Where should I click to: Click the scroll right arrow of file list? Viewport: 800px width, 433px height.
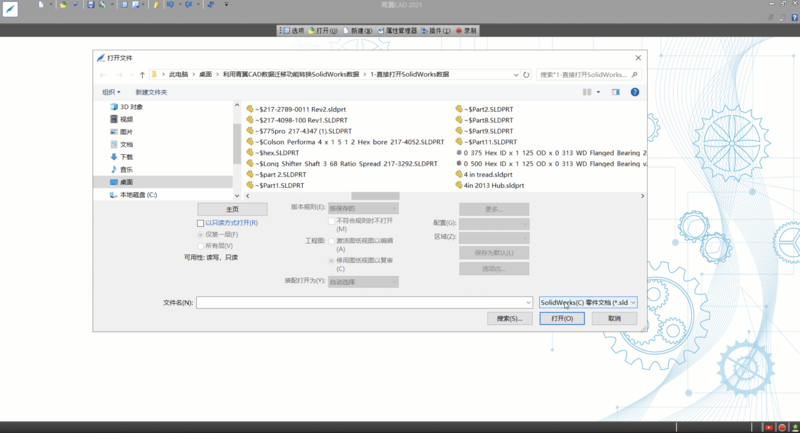pyautogui.click(x=642, y=196)
